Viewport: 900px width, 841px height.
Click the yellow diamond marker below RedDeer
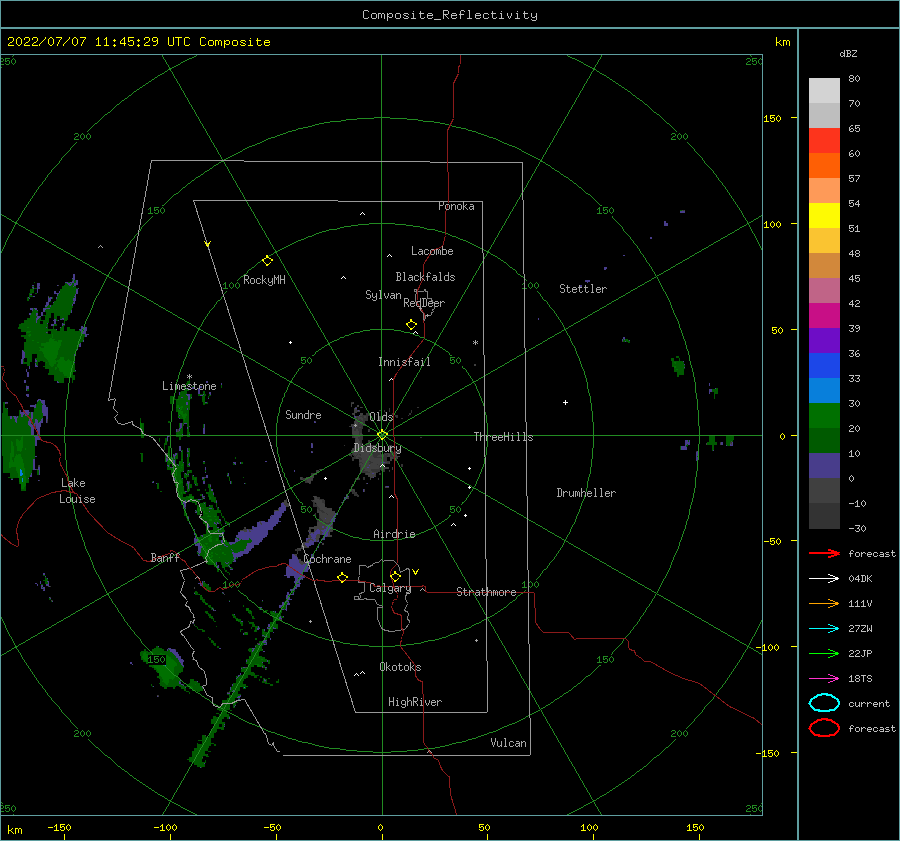[x=411, y=325]
